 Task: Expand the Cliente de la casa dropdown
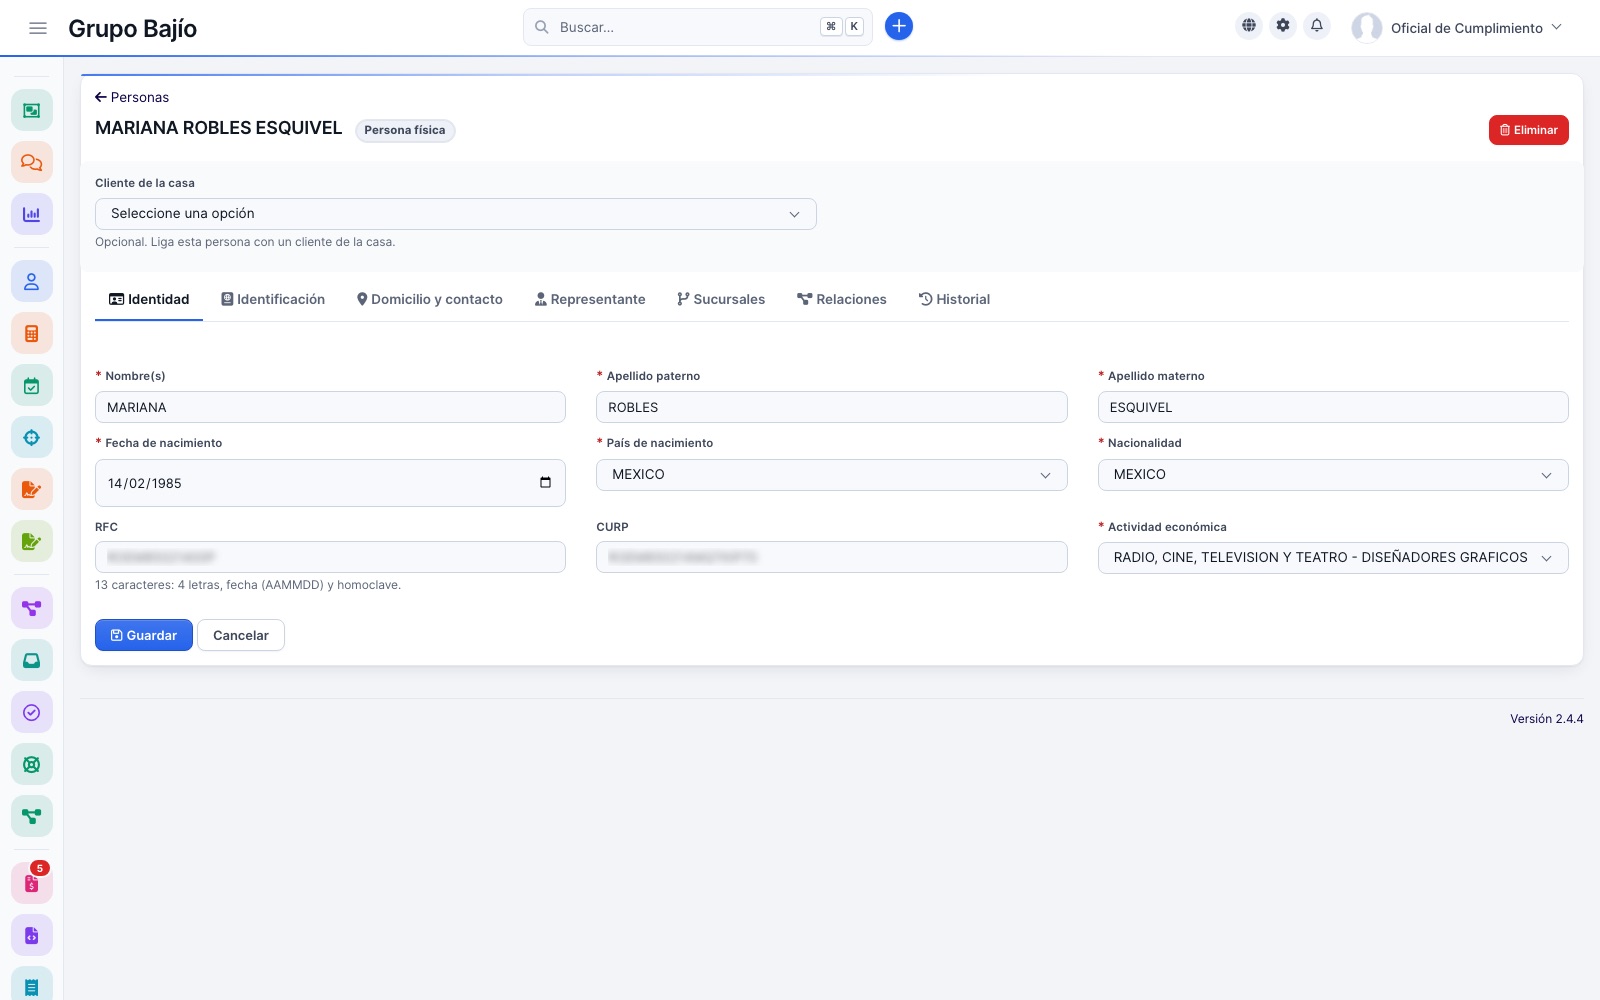point(456,214)
